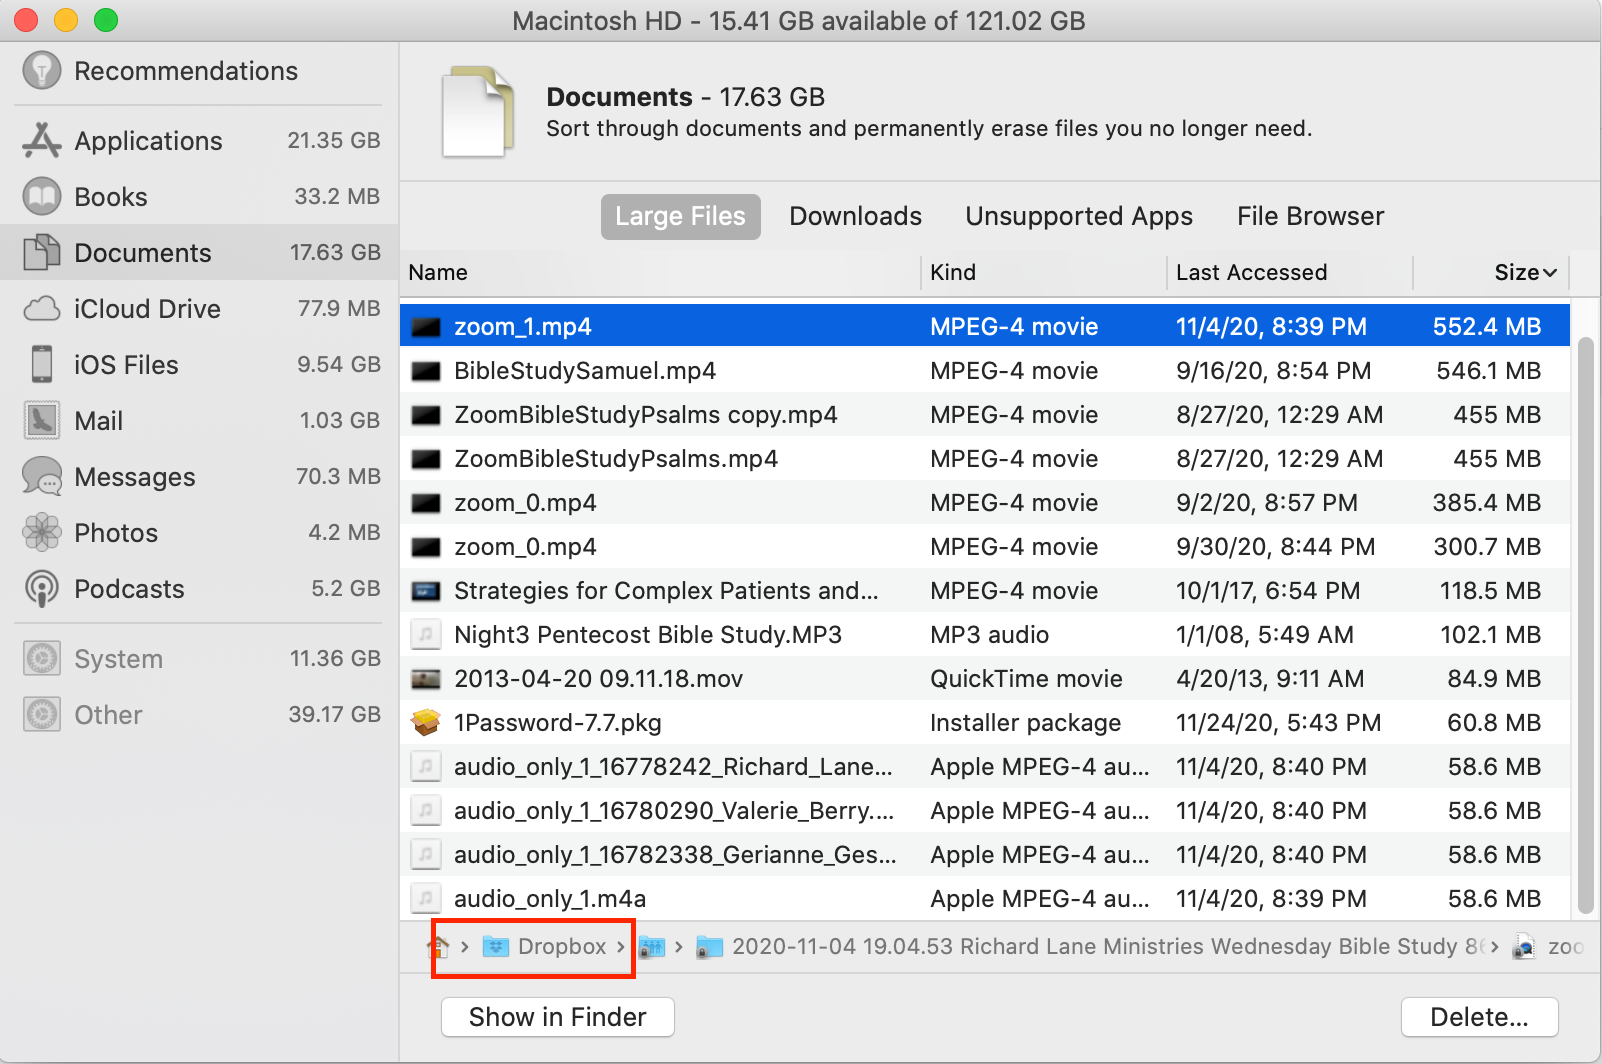Open the Mail stamp icon
The image size is (1602, 1064).
[42, 421]
